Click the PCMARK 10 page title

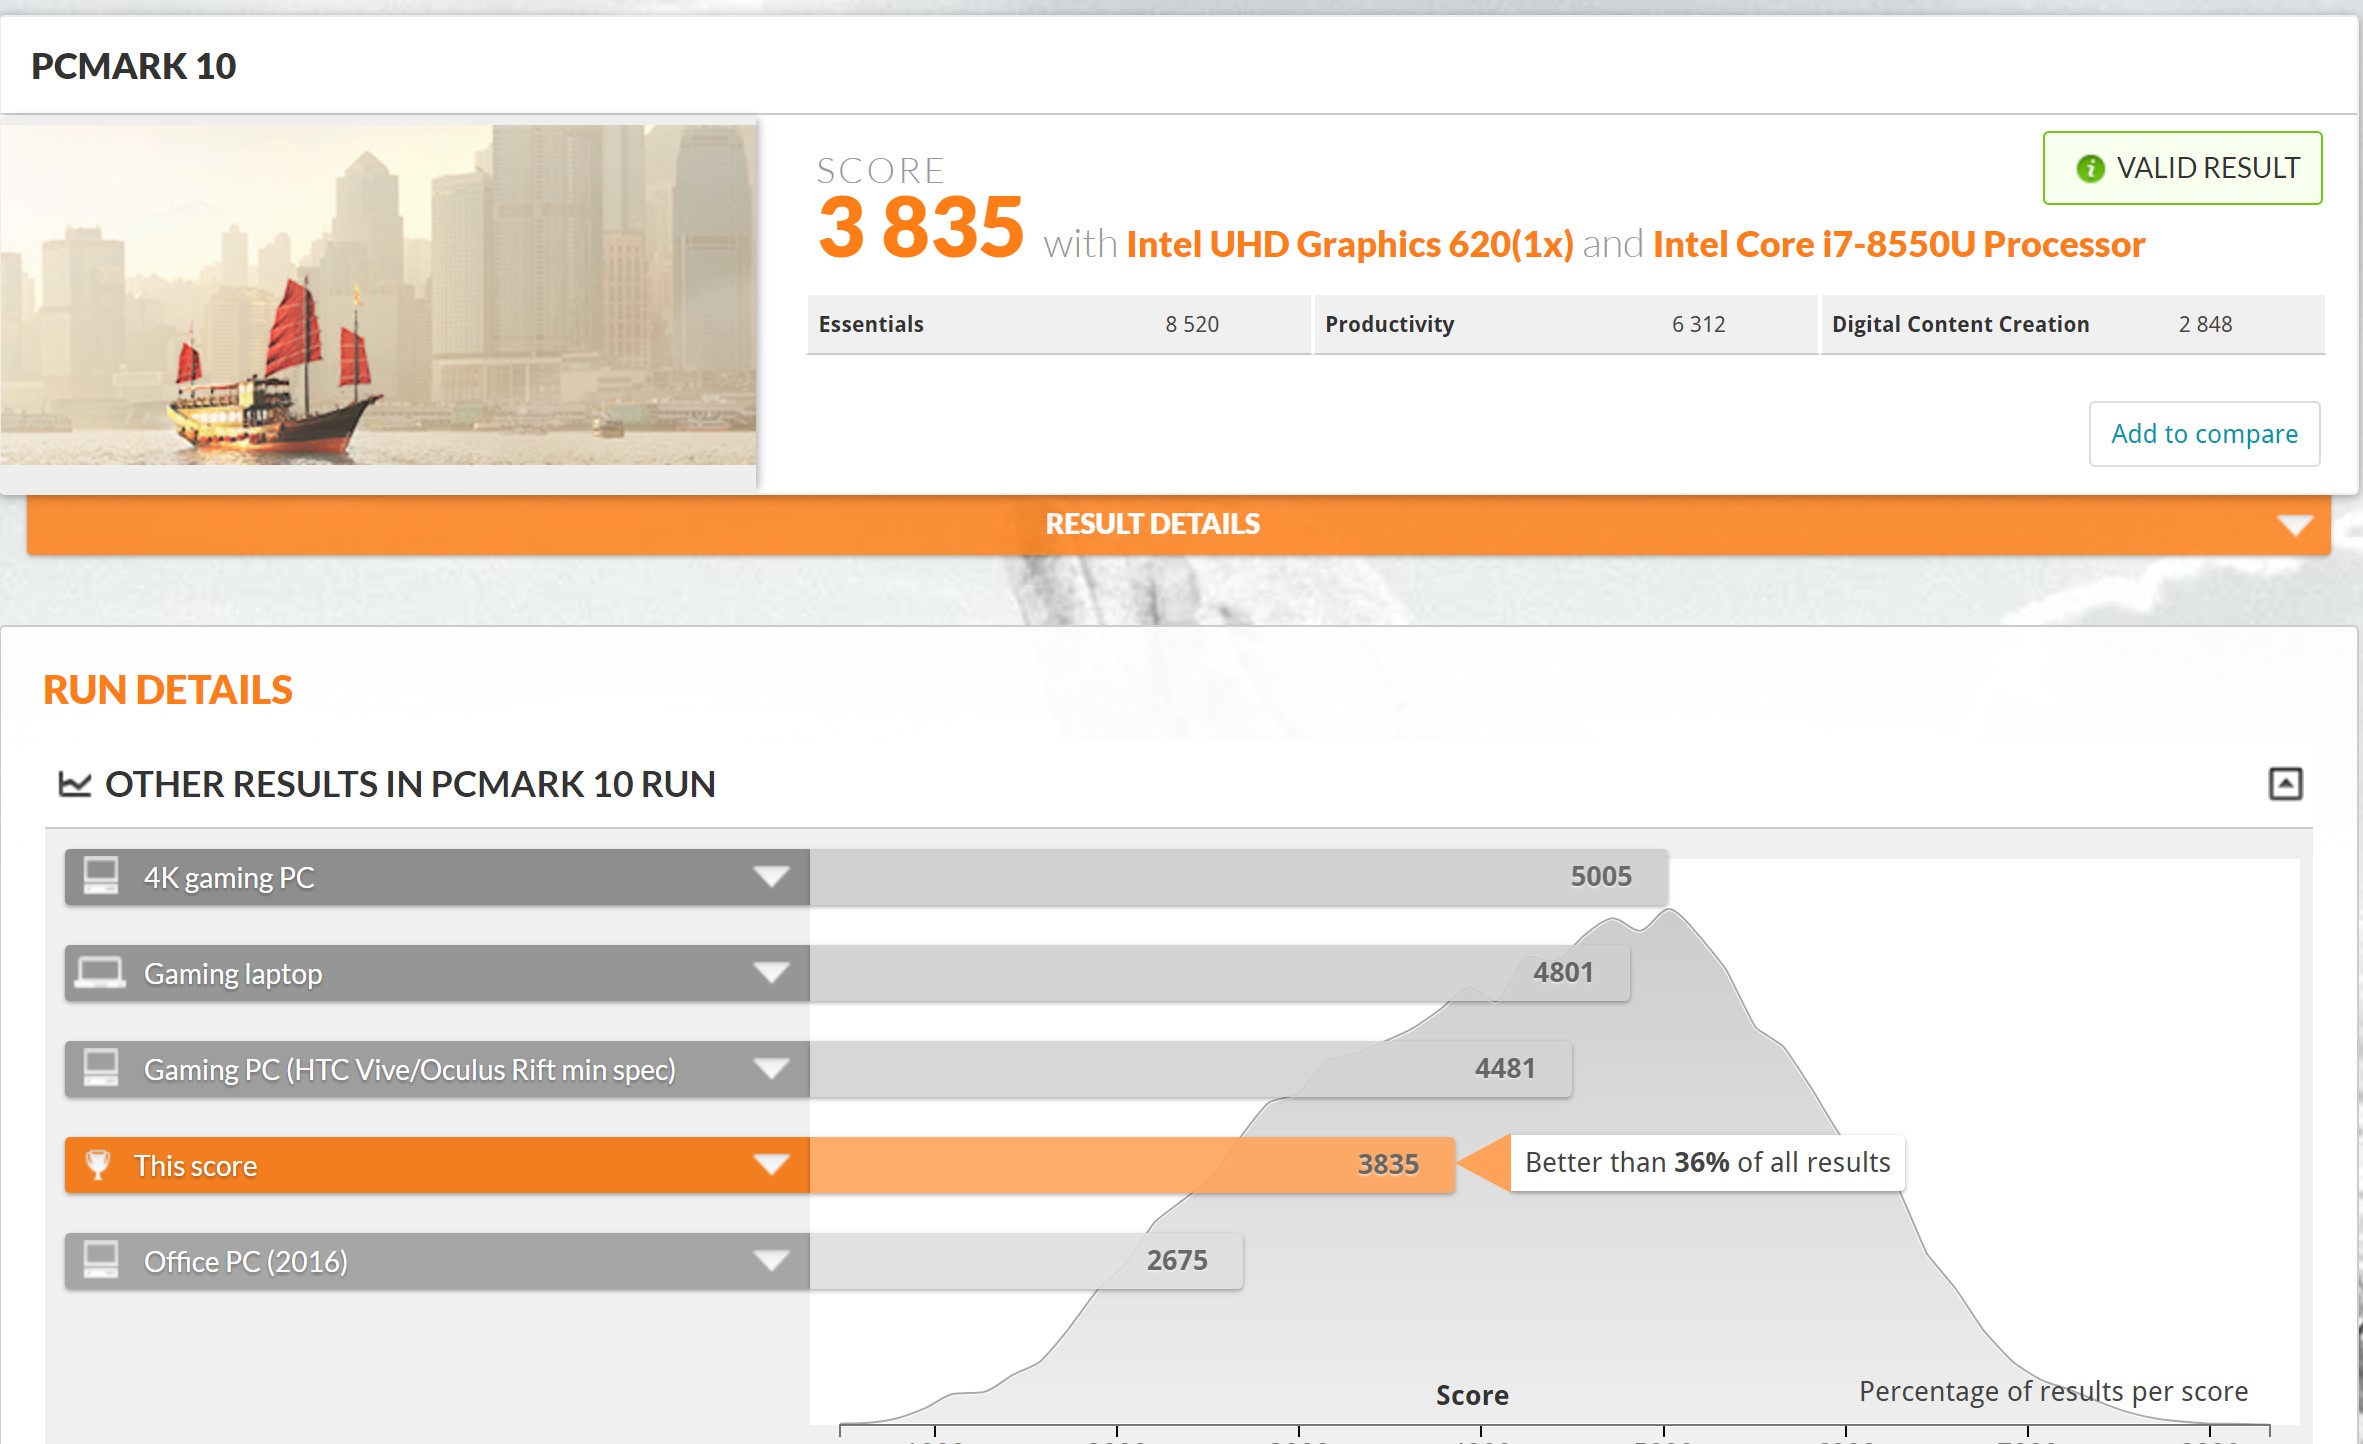[134, 67]
